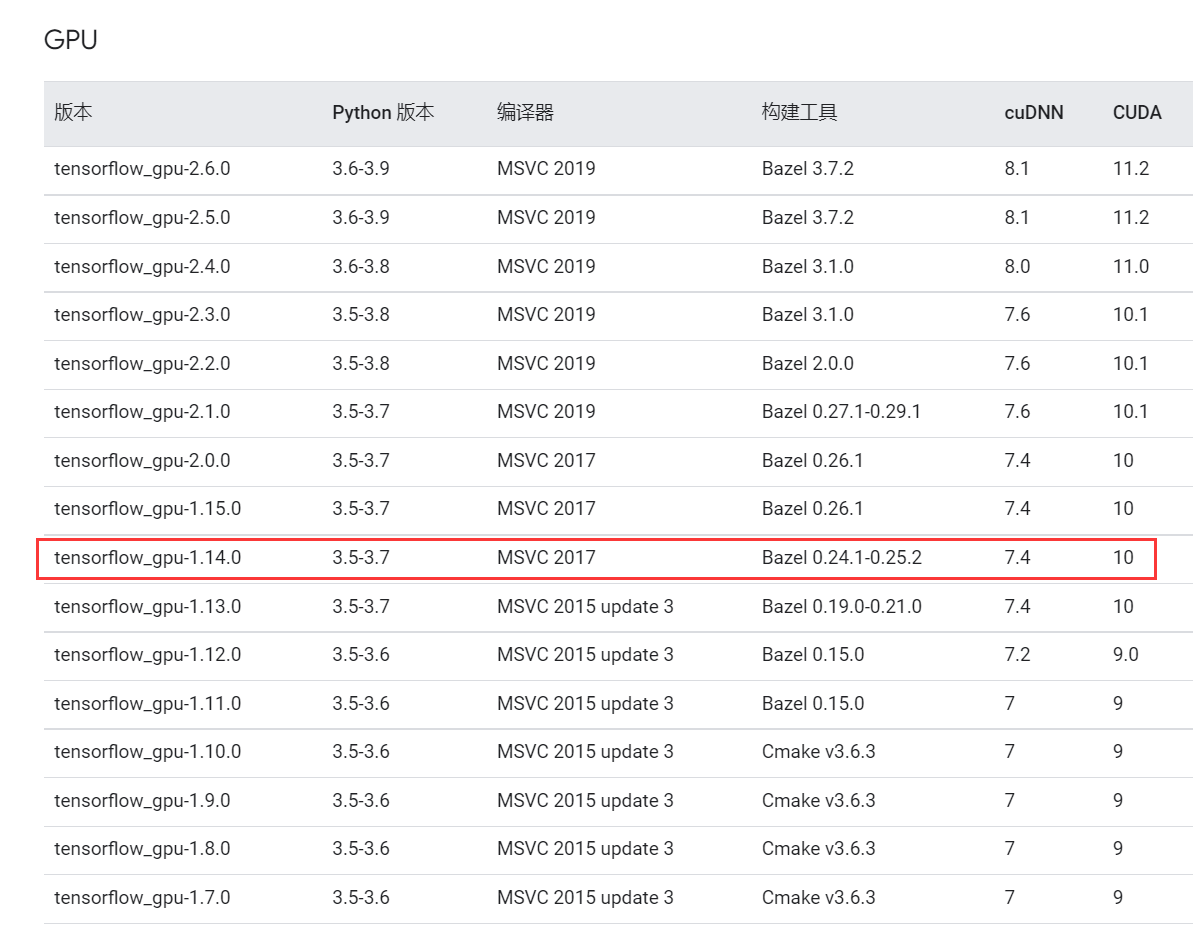Click CUDA 11.2 in the 2.5.0 row
Image resolution: width=1193 pixels, height=937 pixels.
click(1131, 218)
